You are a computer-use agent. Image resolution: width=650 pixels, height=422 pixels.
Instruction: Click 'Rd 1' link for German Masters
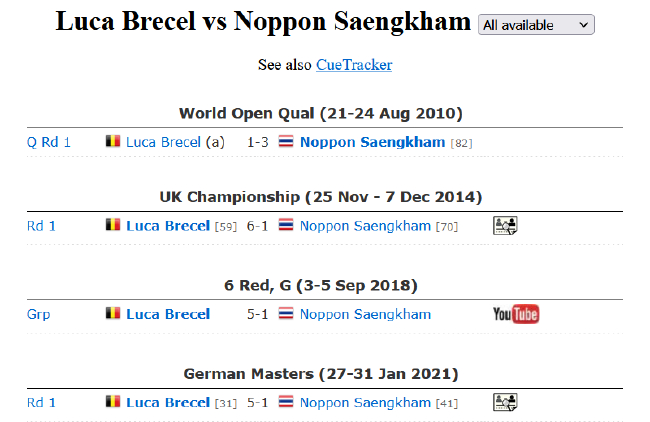point(41,402)
